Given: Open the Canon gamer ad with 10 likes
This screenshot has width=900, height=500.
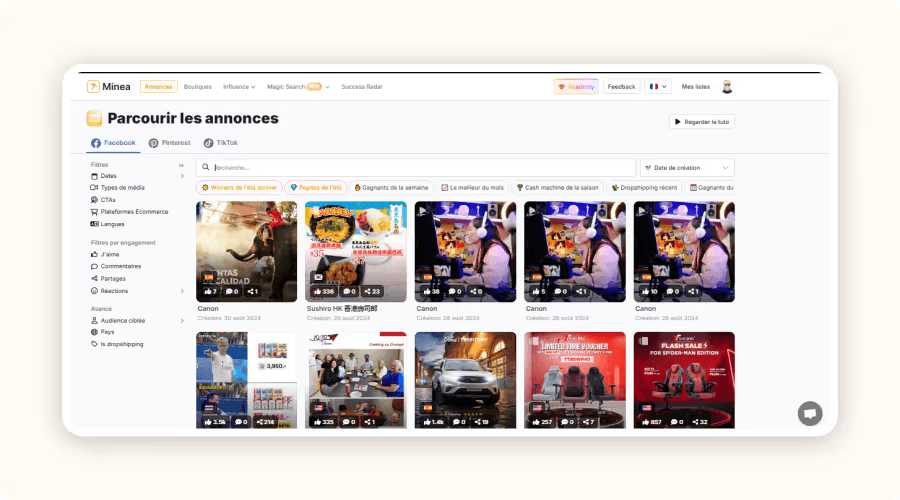Looking at the screenshot, I should (x=684, y=251).
